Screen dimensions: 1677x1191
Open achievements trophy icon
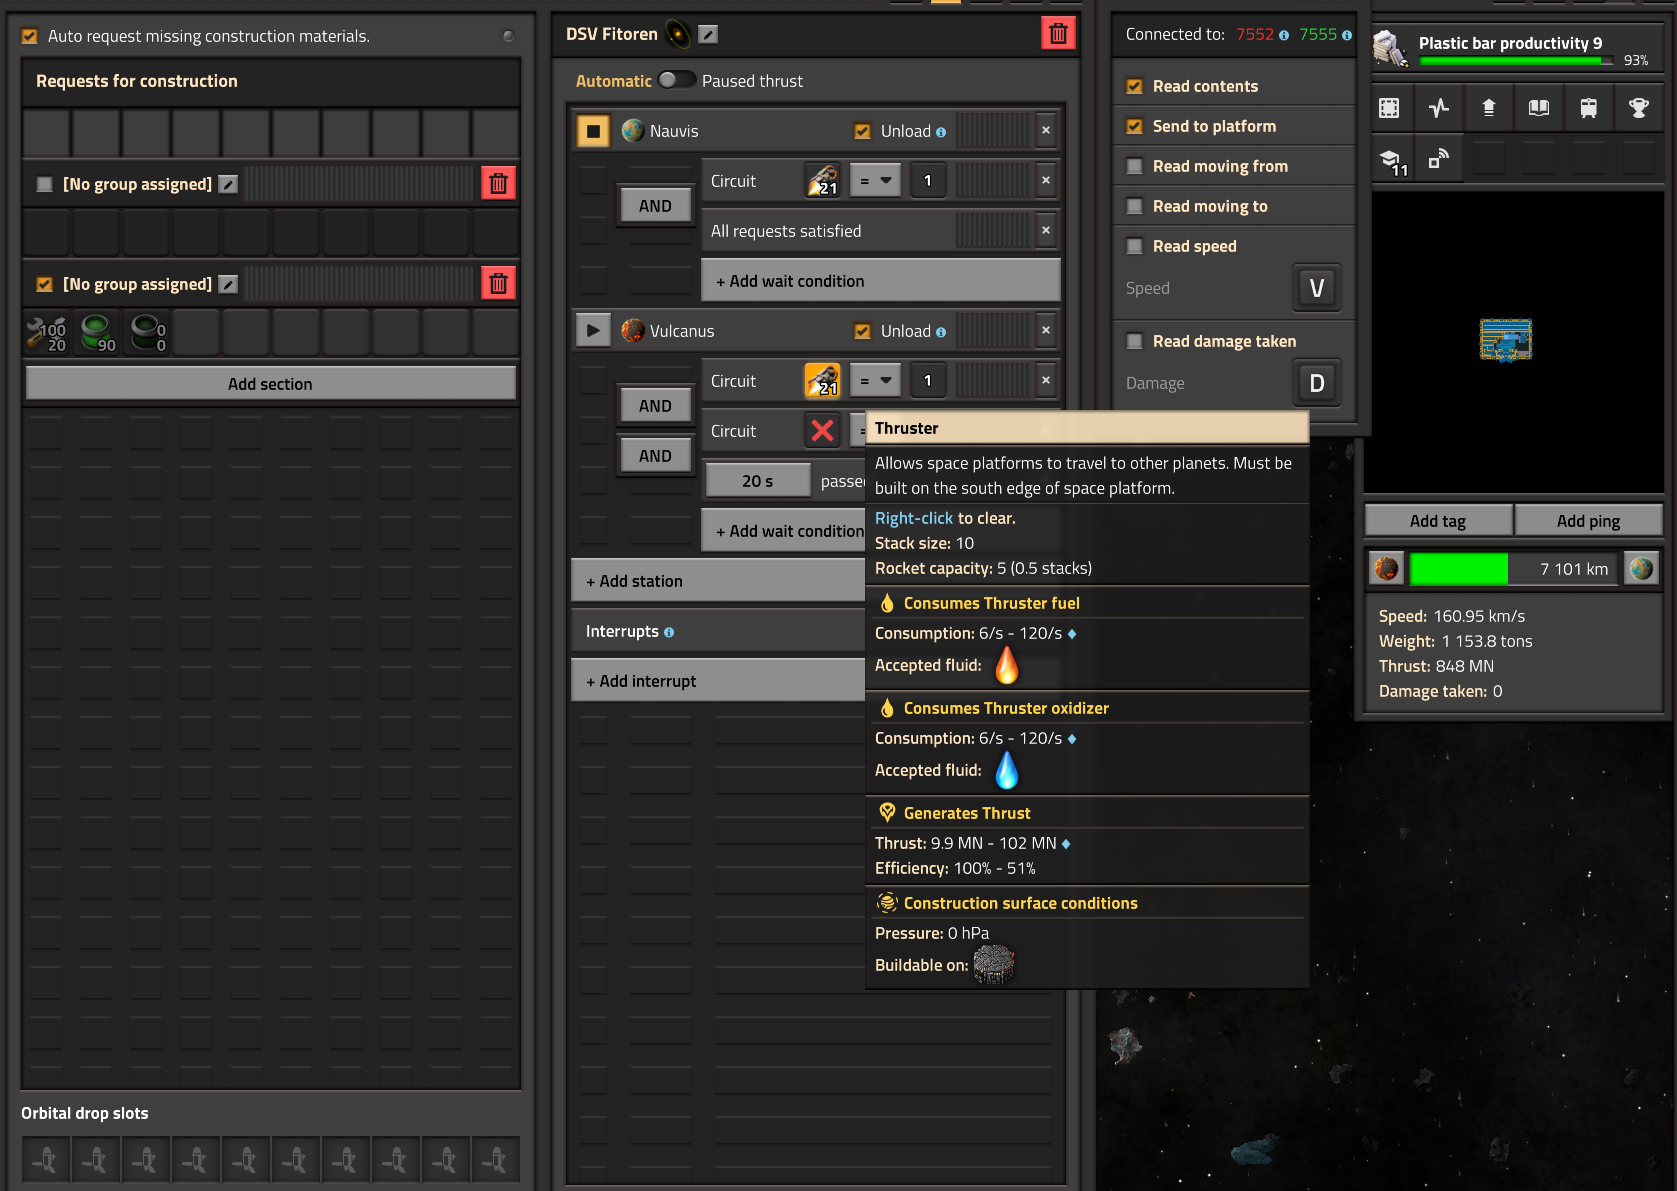[1639, 108]
